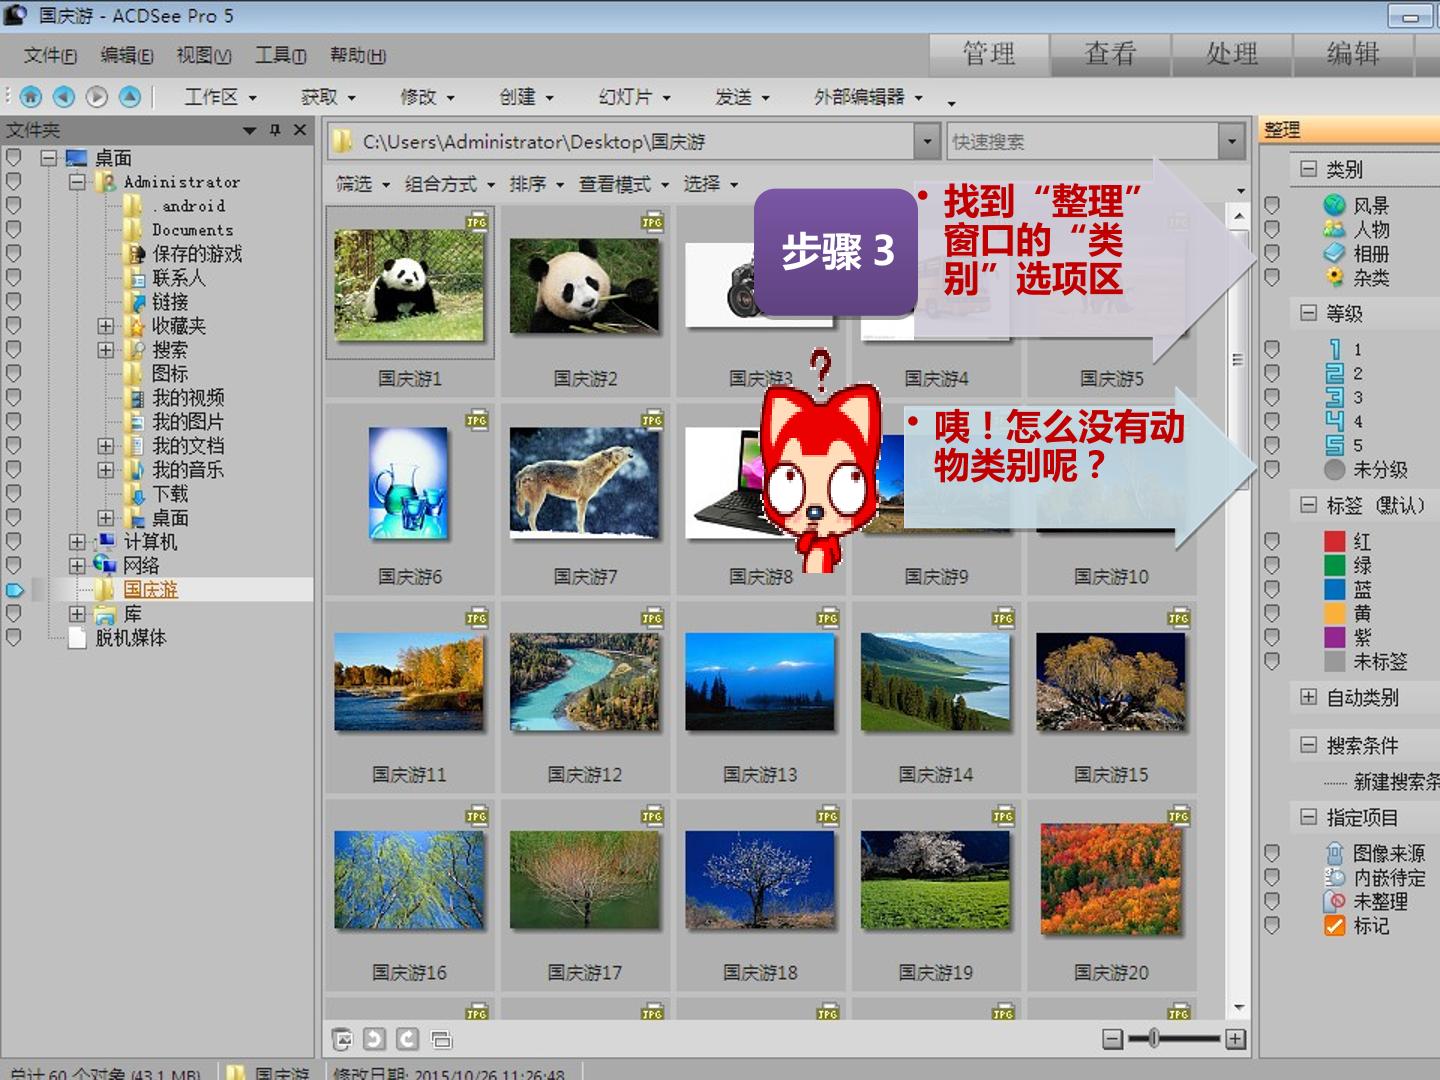Assign rating 3 in the 等级 section
The height and width of the screenshot is (1080, 1440).
click(x=1334, y=397)
